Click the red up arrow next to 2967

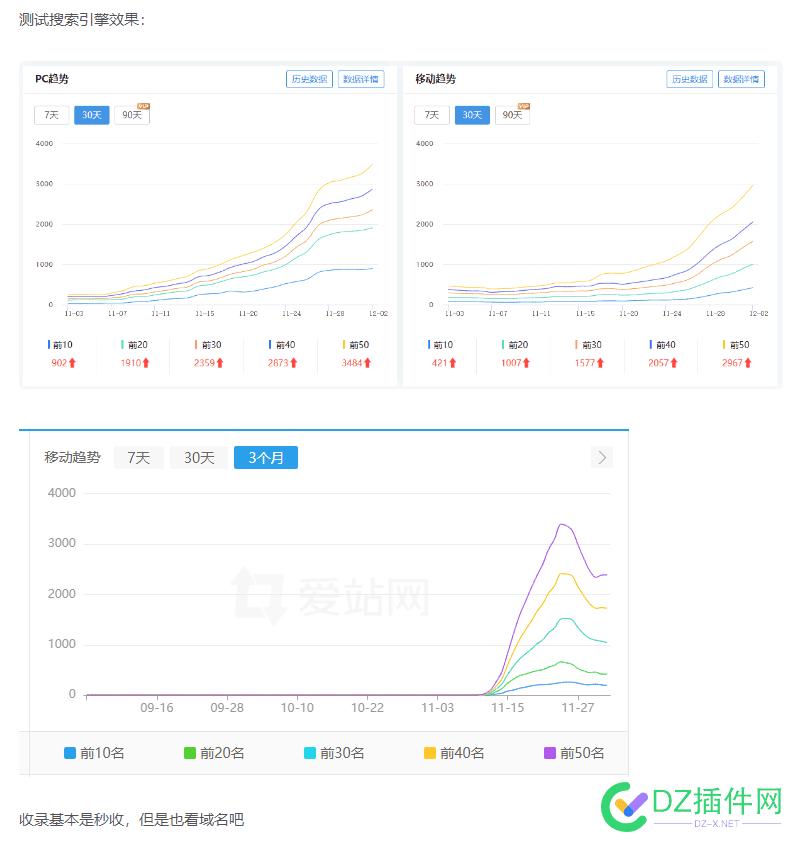click(x=748, y=363)
